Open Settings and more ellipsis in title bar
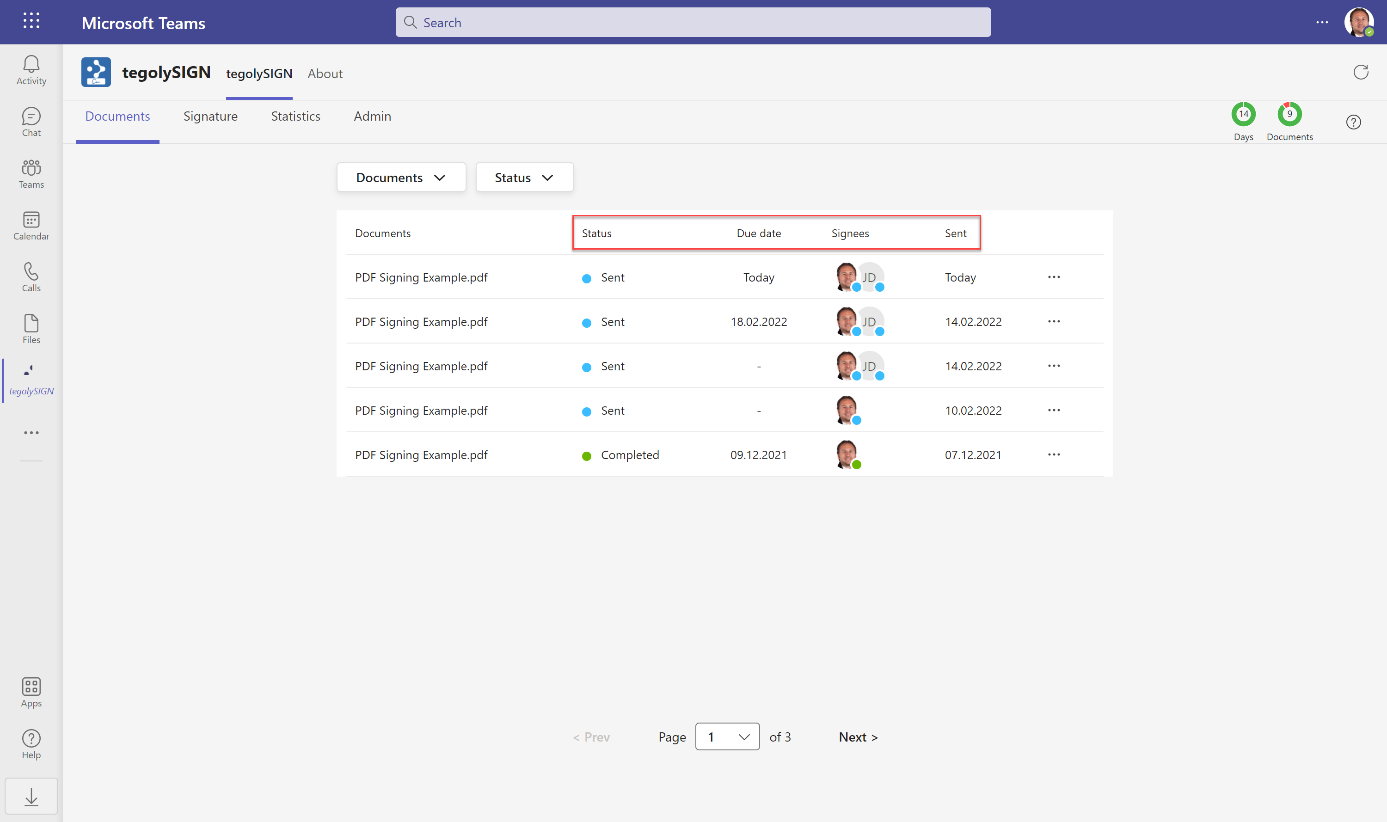Screen dimensions: 1387x822 (1322, 21)
